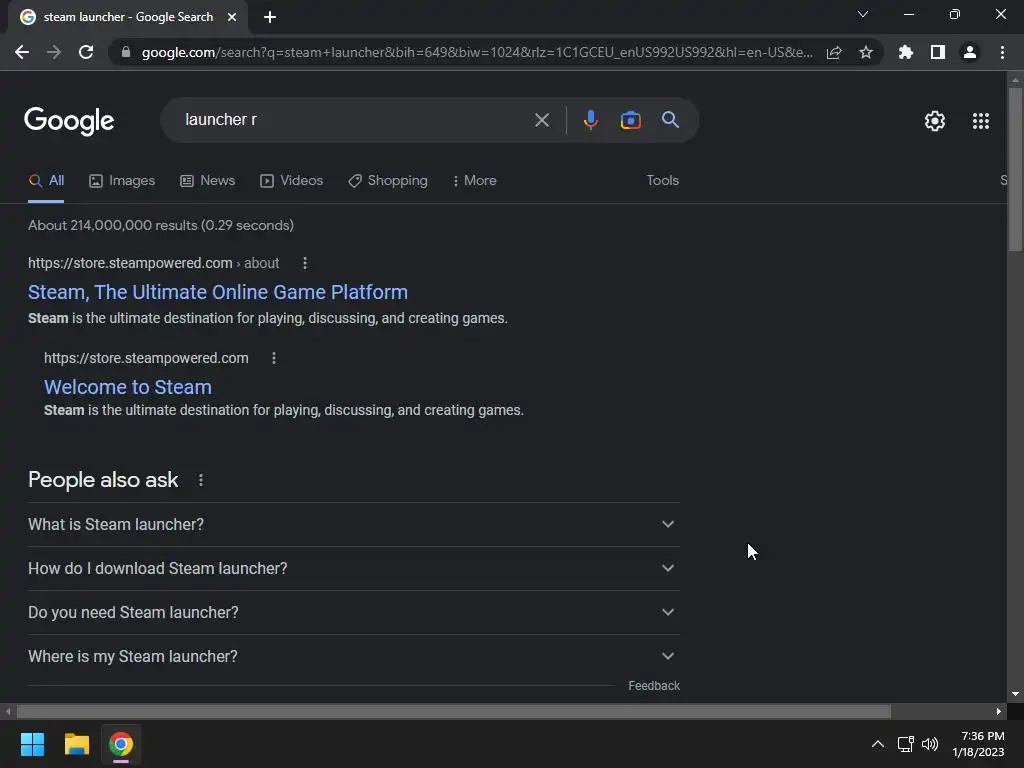Viewport: 1024px width, 768px height.
Task: Expand "What is Steam launcher?" question
Action: pyautogui.click(x=354, y=524)
